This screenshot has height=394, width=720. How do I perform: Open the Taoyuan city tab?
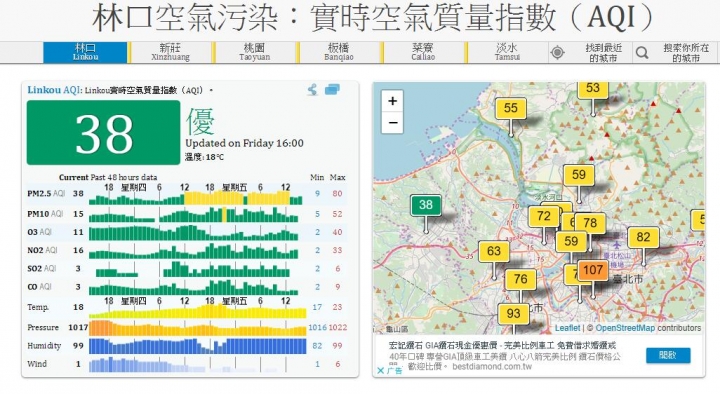[255, 52]
